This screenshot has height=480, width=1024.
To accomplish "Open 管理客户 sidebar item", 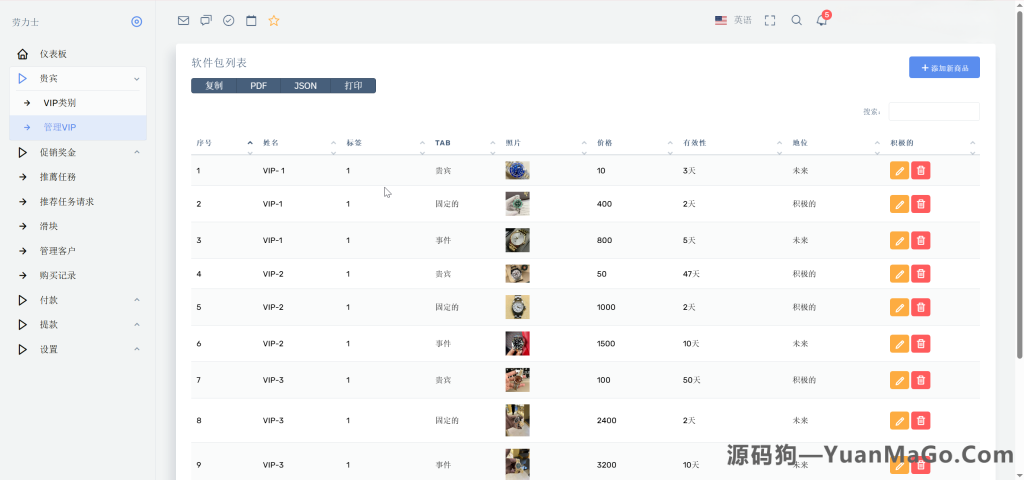I will (78, 251).
